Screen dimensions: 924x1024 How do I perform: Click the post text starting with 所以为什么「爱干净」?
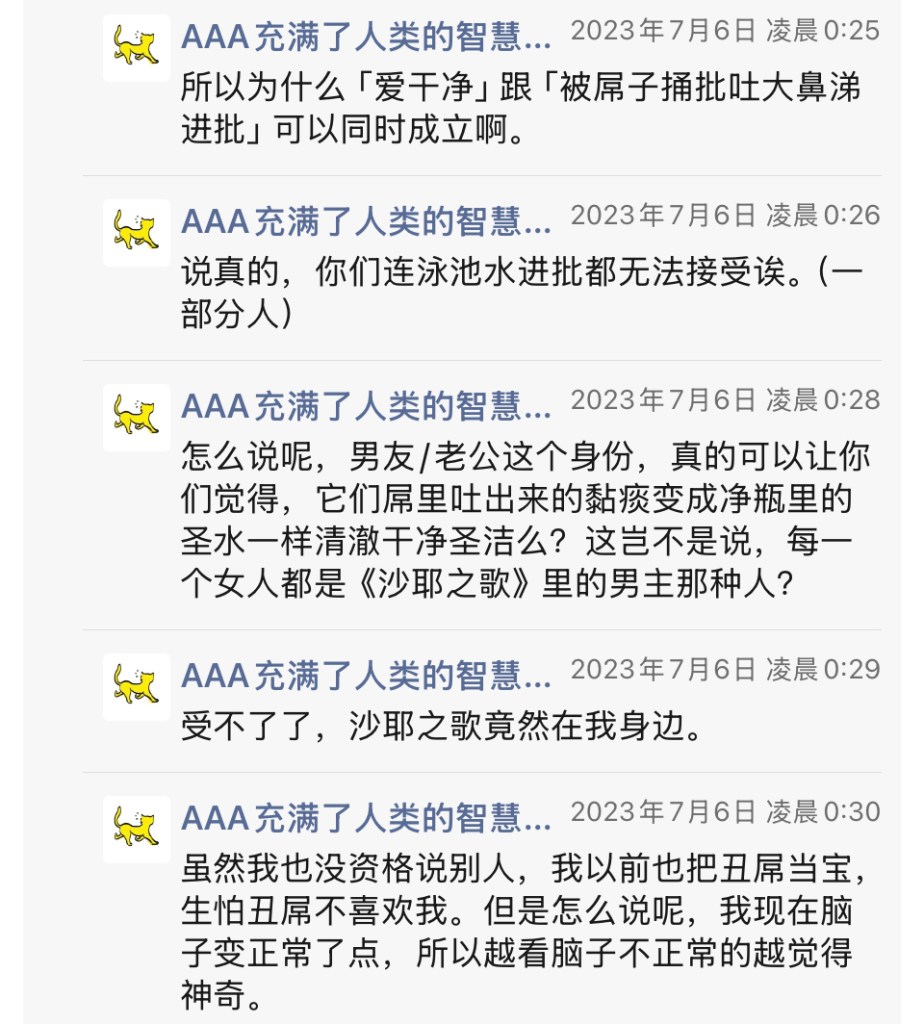(x=520, y=108)
